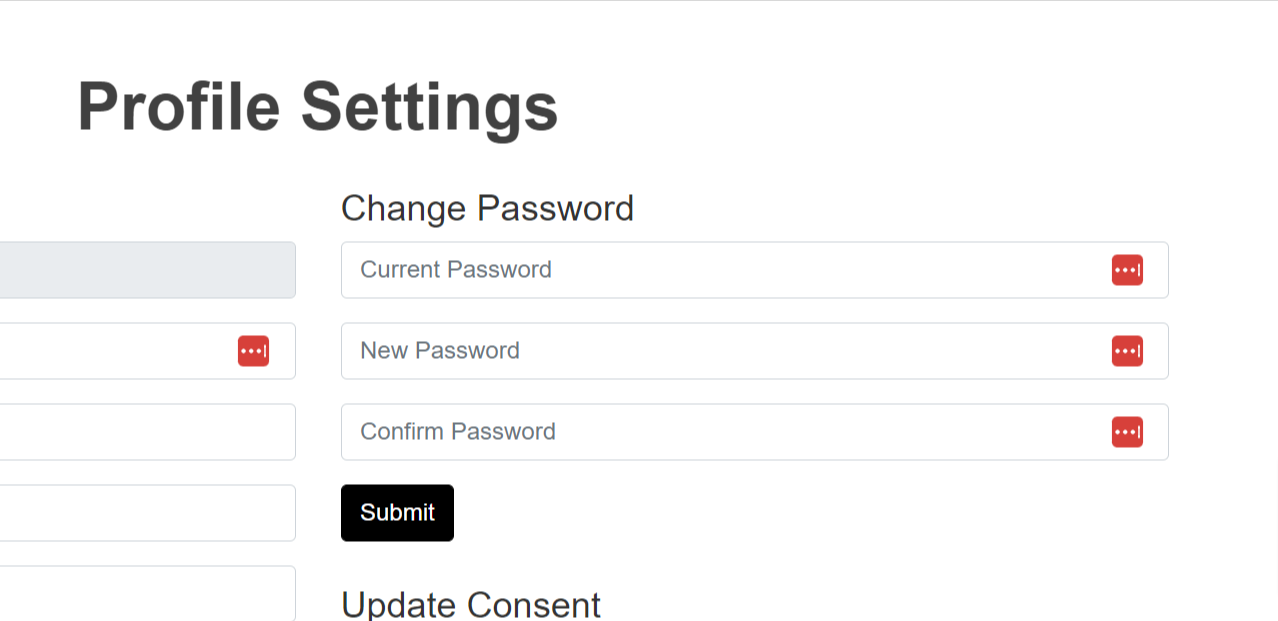Click the word Change in section heading
Viewport: 1278px width, 621px height.
click(x=404, y=208)
